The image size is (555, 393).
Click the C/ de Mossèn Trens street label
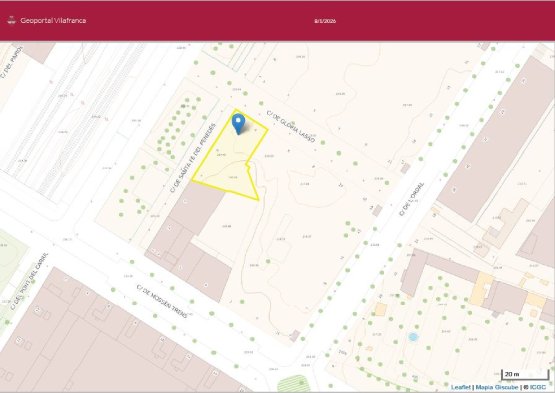(x=162, y=301)
